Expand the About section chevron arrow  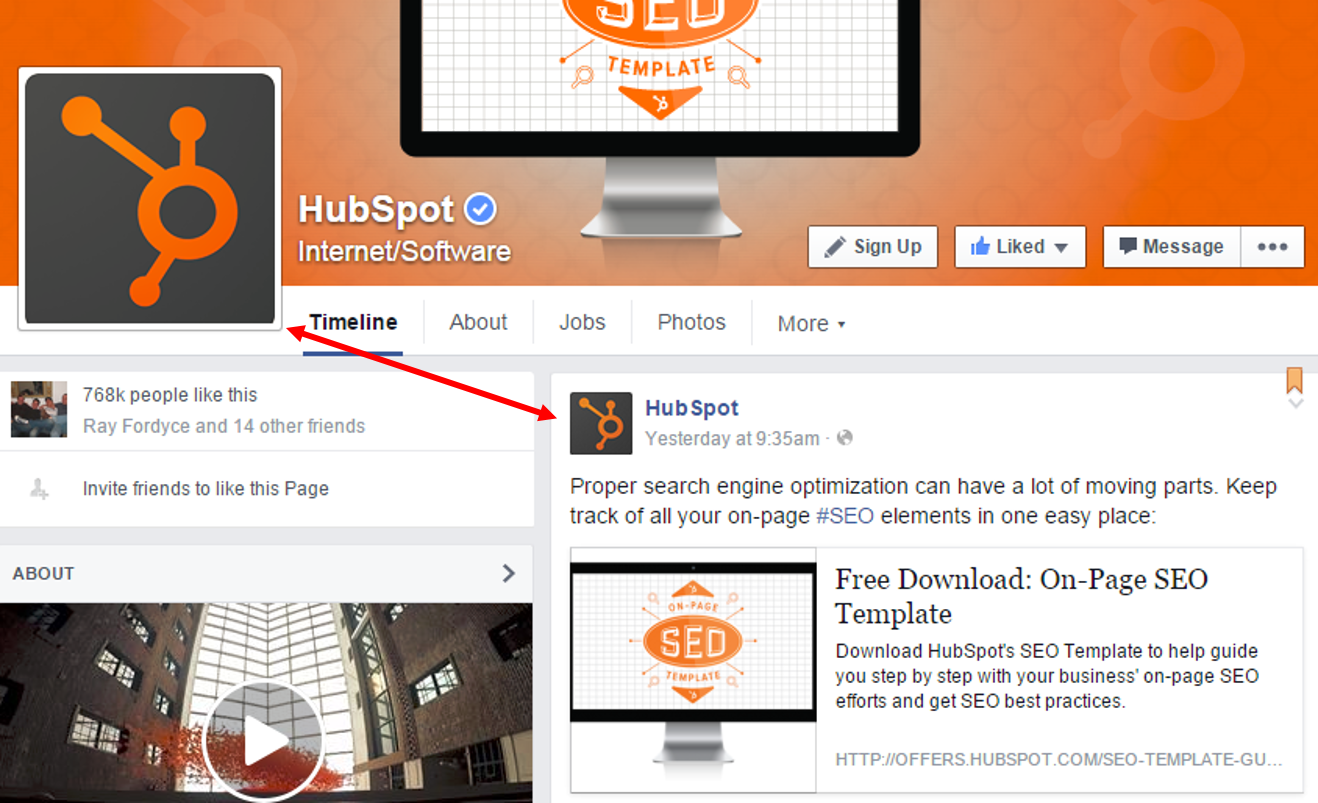coord(509,573)
